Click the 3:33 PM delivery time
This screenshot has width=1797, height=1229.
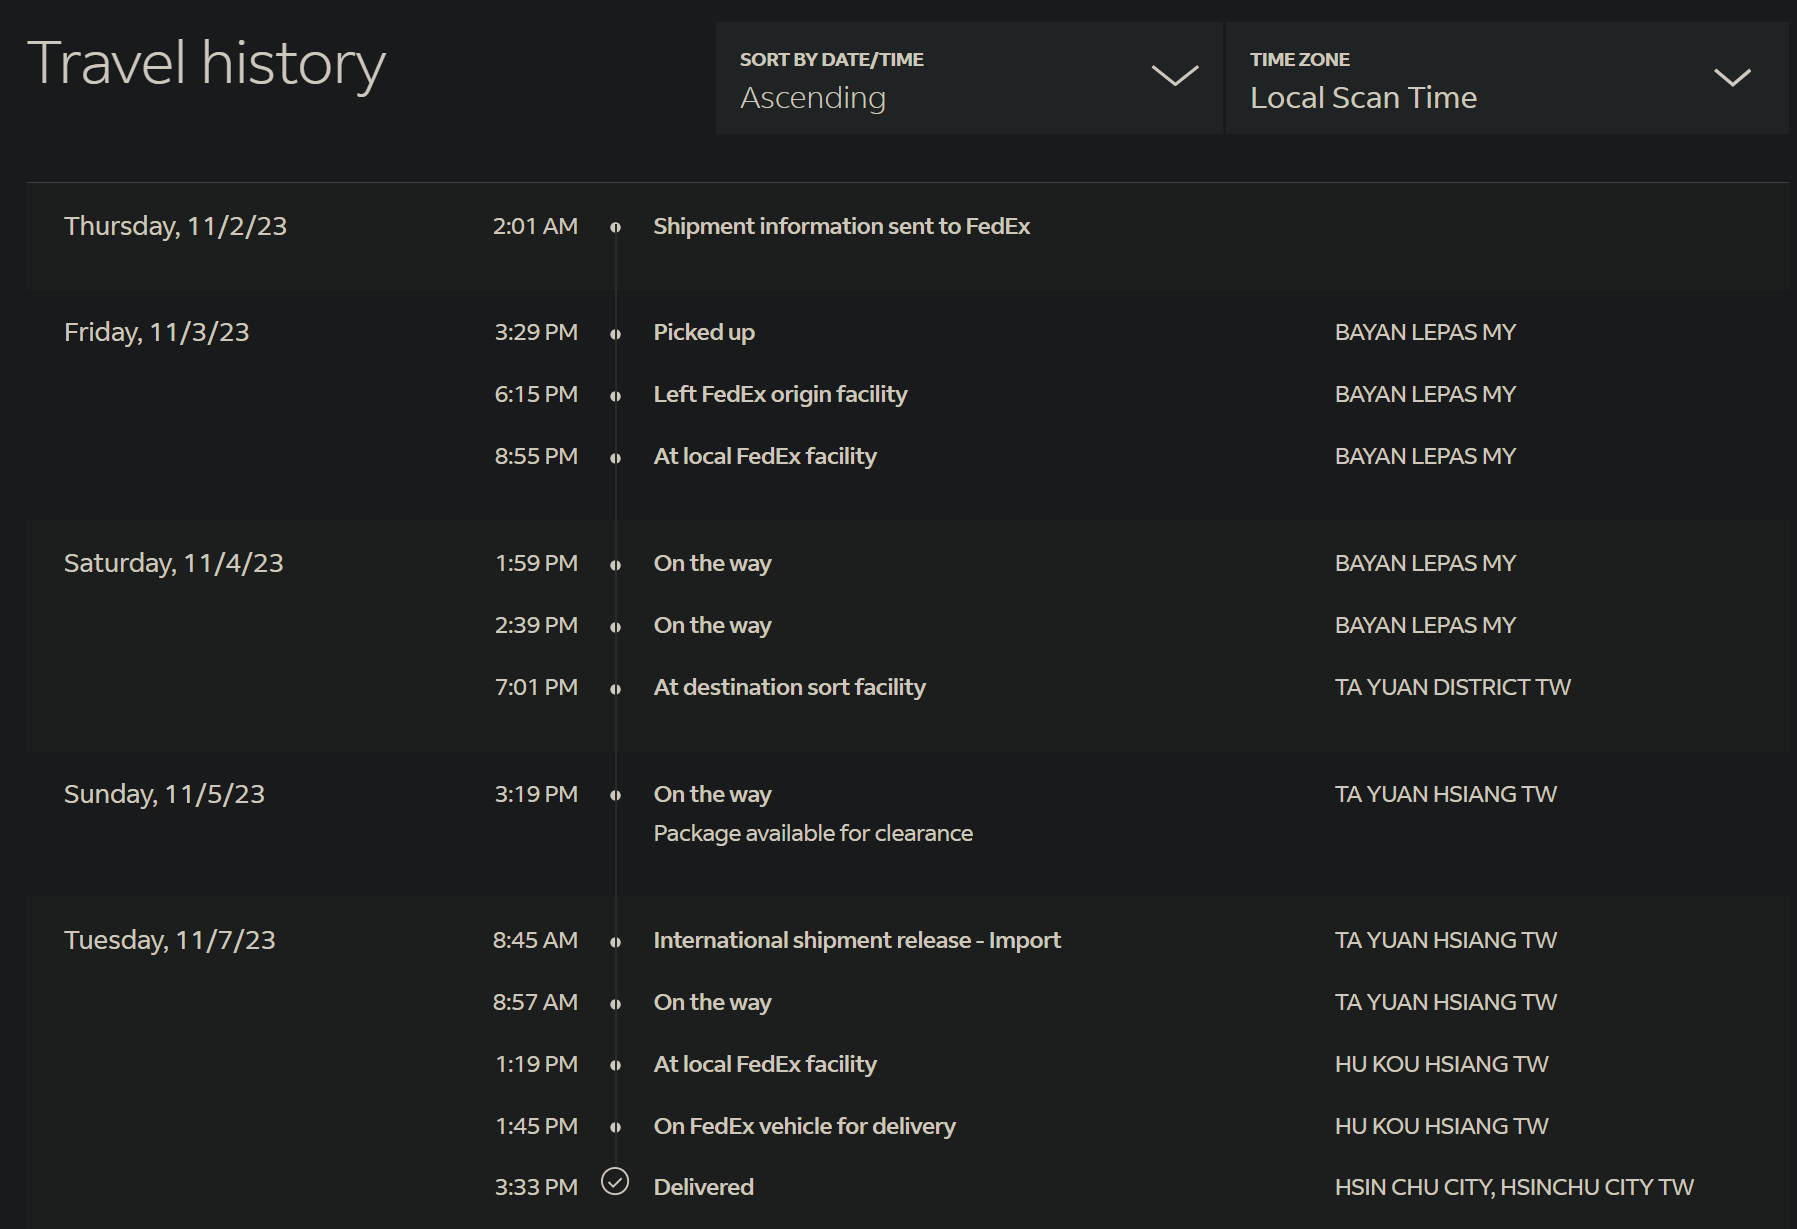point(536,1188)
